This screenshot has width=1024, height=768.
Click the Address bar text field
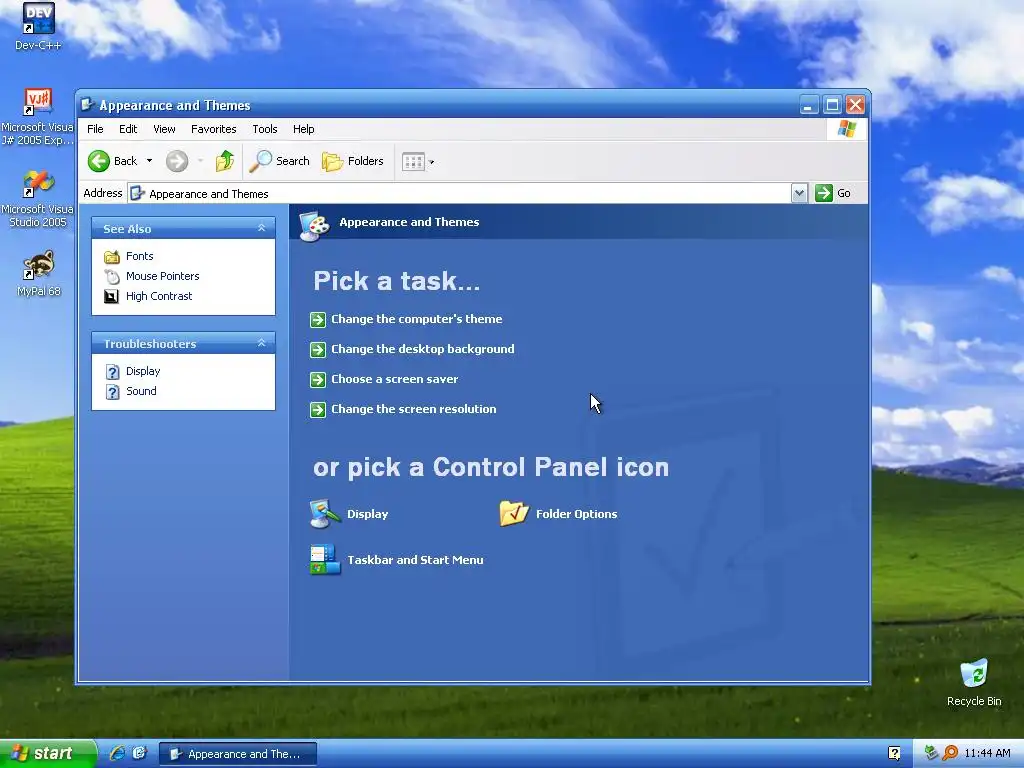click(x=459, y=193)
